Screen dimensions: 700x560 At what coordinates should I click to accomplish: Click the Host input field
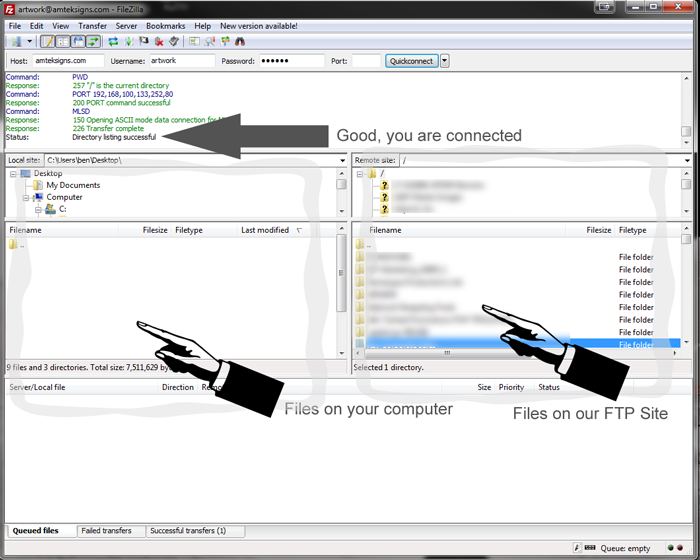point(68,61)
